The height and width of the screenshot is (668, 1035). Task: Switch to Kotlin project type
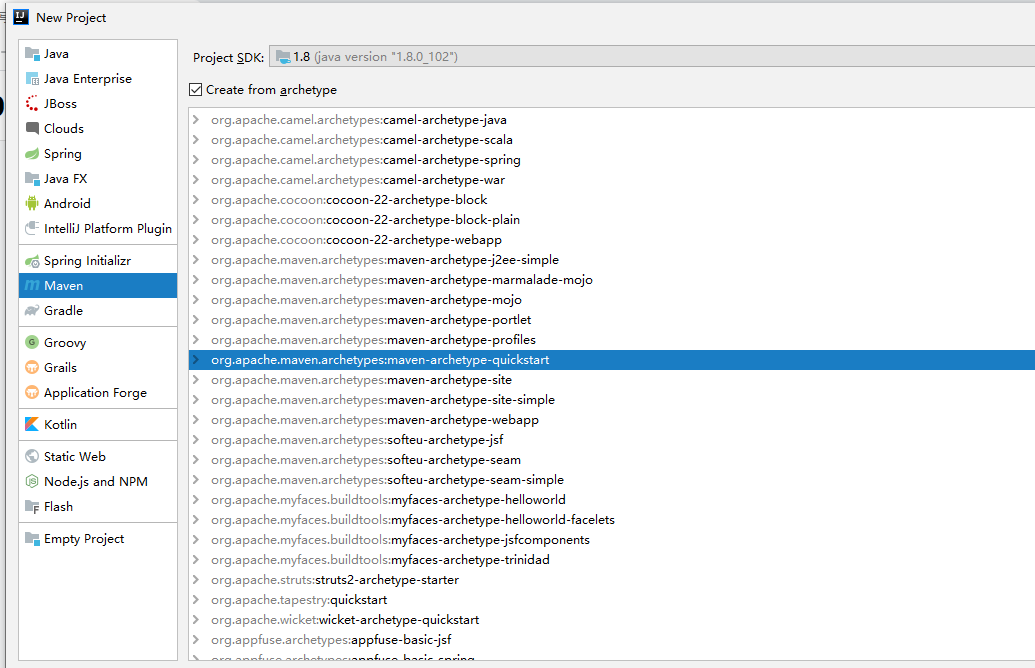(x=98, y=424)
